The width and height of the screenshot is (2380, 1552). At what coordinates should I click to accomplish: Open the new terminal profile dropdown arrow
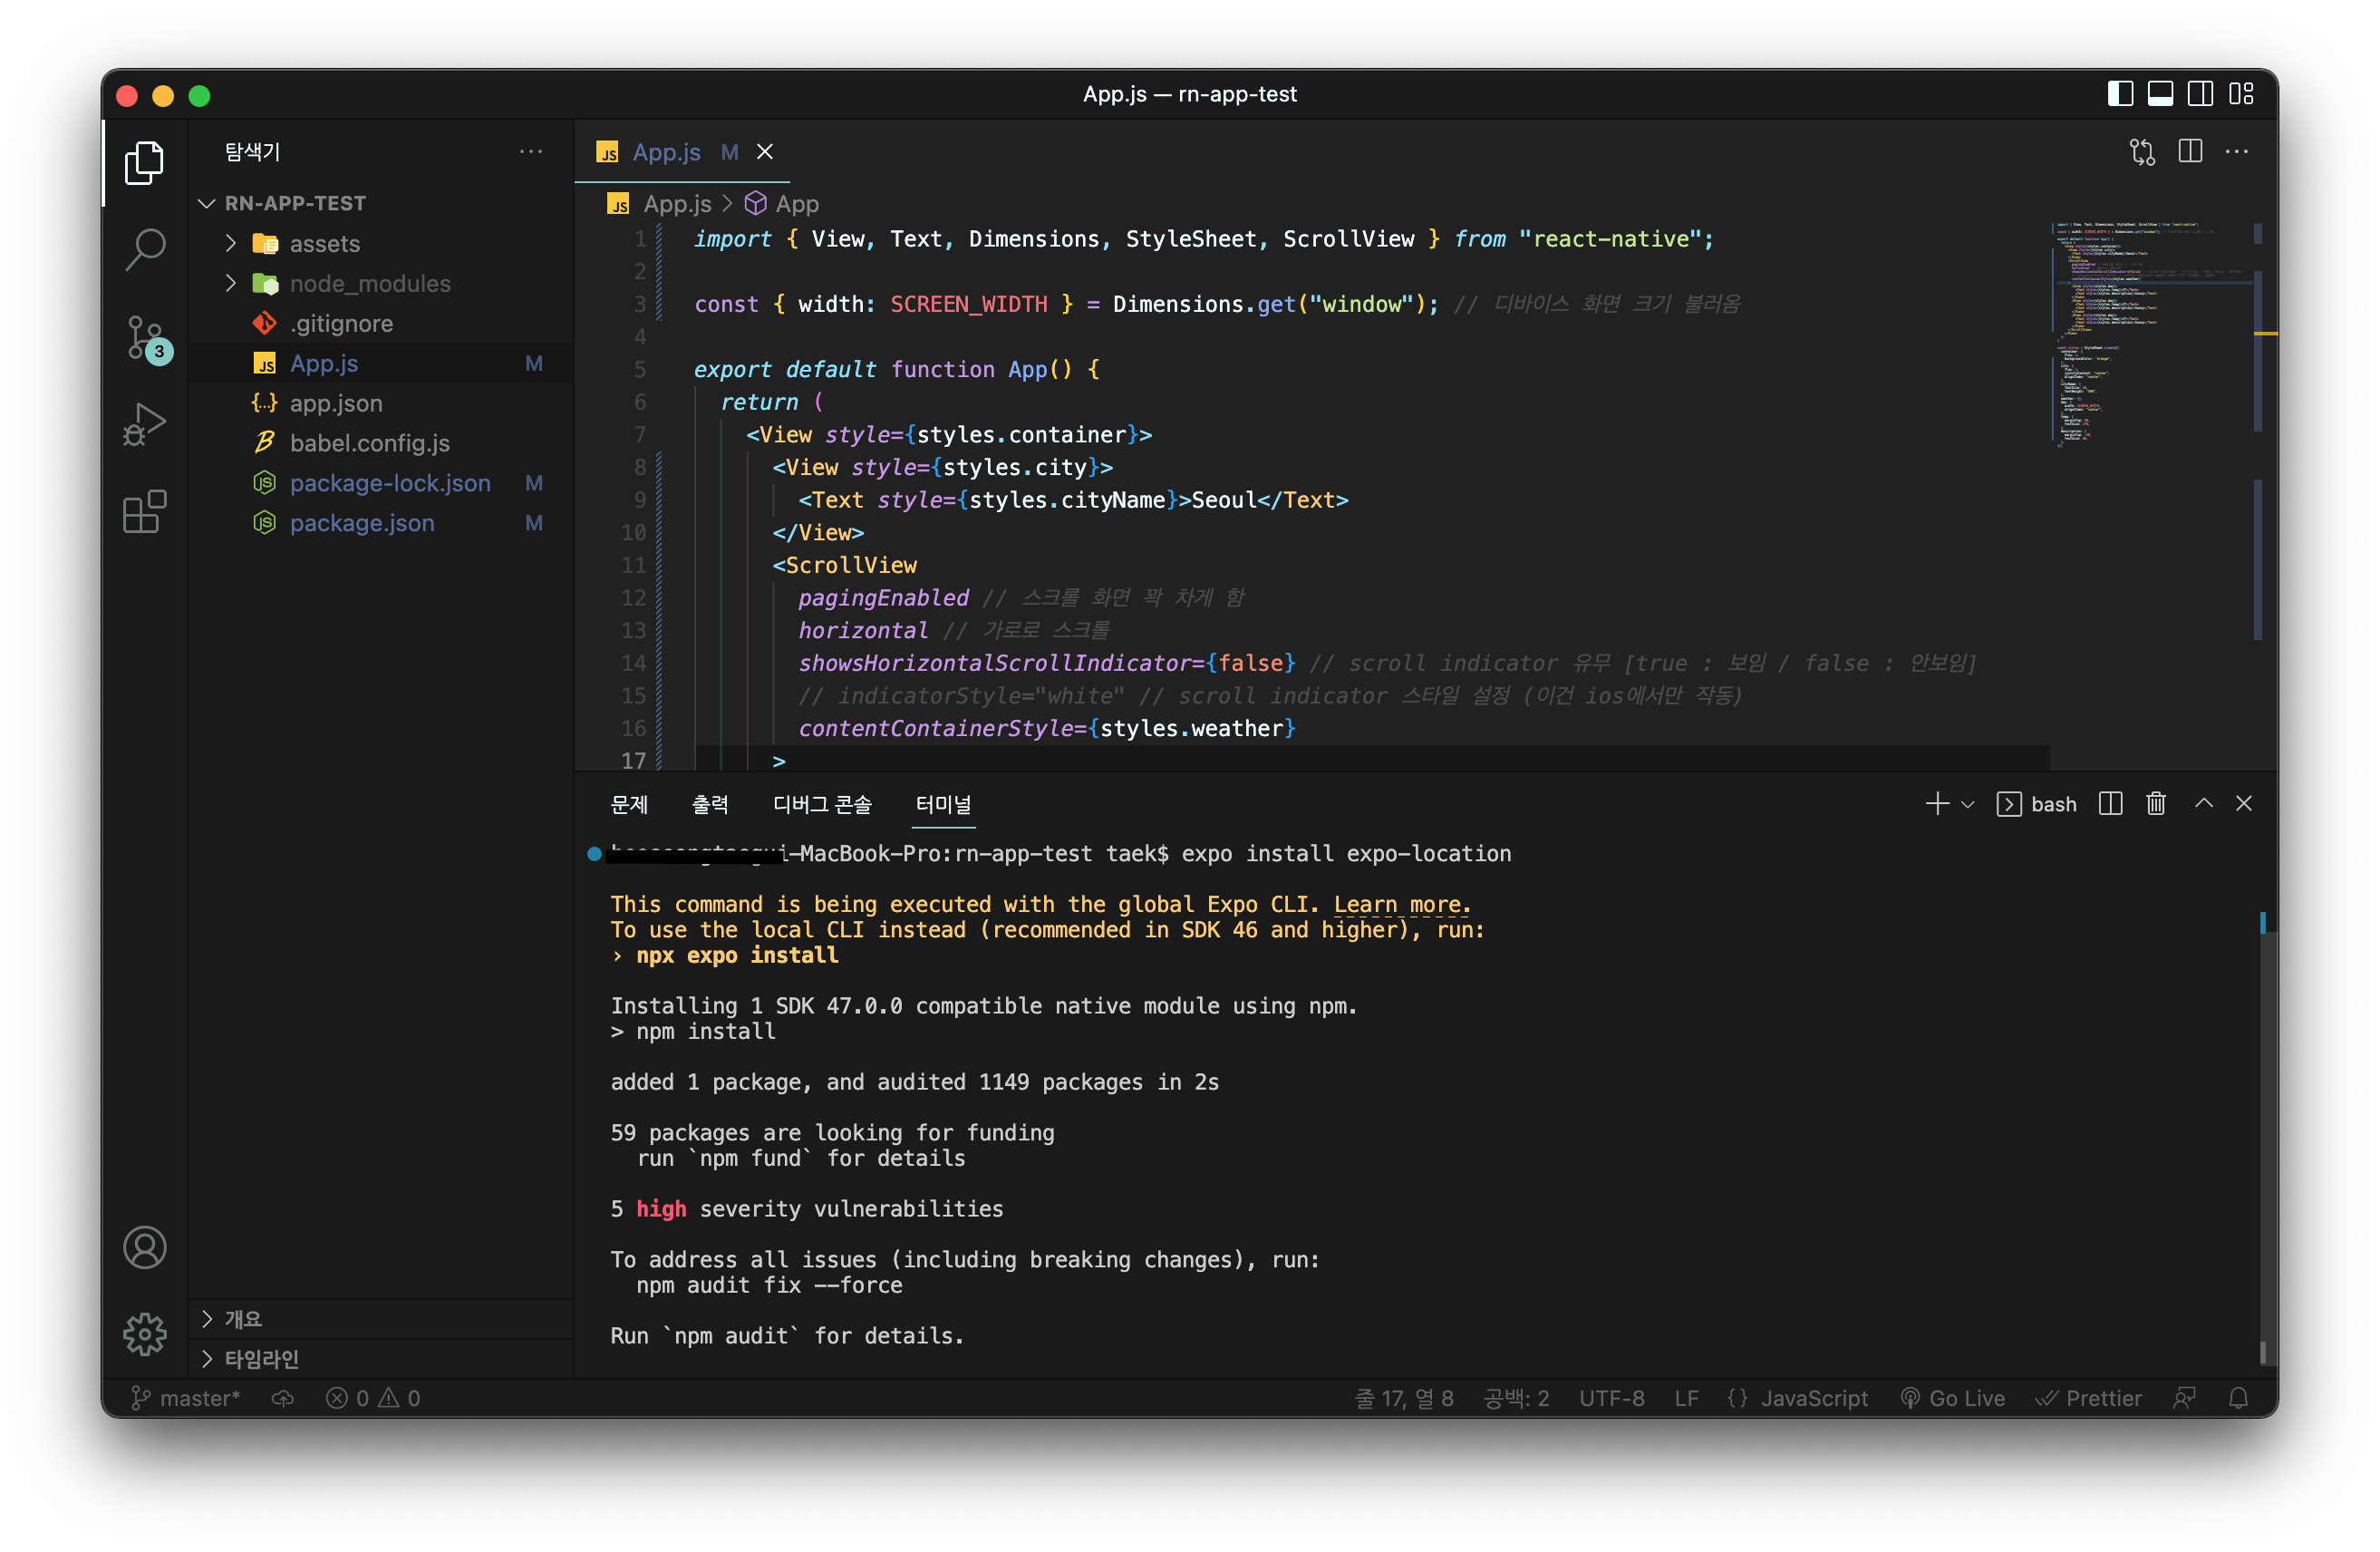(x=1968, y=804)
